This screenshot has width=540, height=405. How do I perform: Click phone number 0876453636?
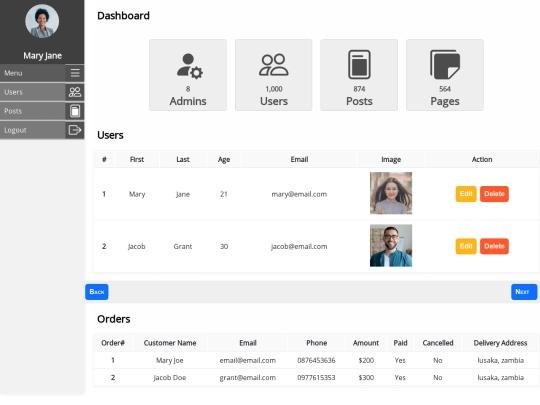point(316,361)
